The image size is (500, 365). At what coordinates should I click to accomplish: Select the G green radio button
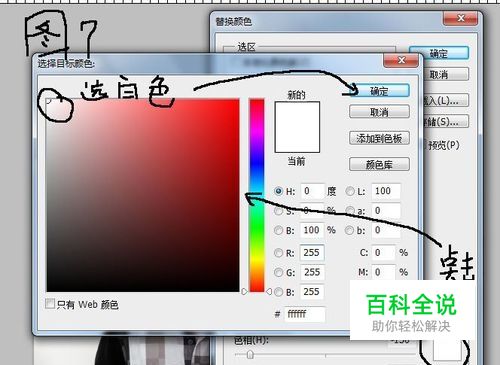point(278,272)
